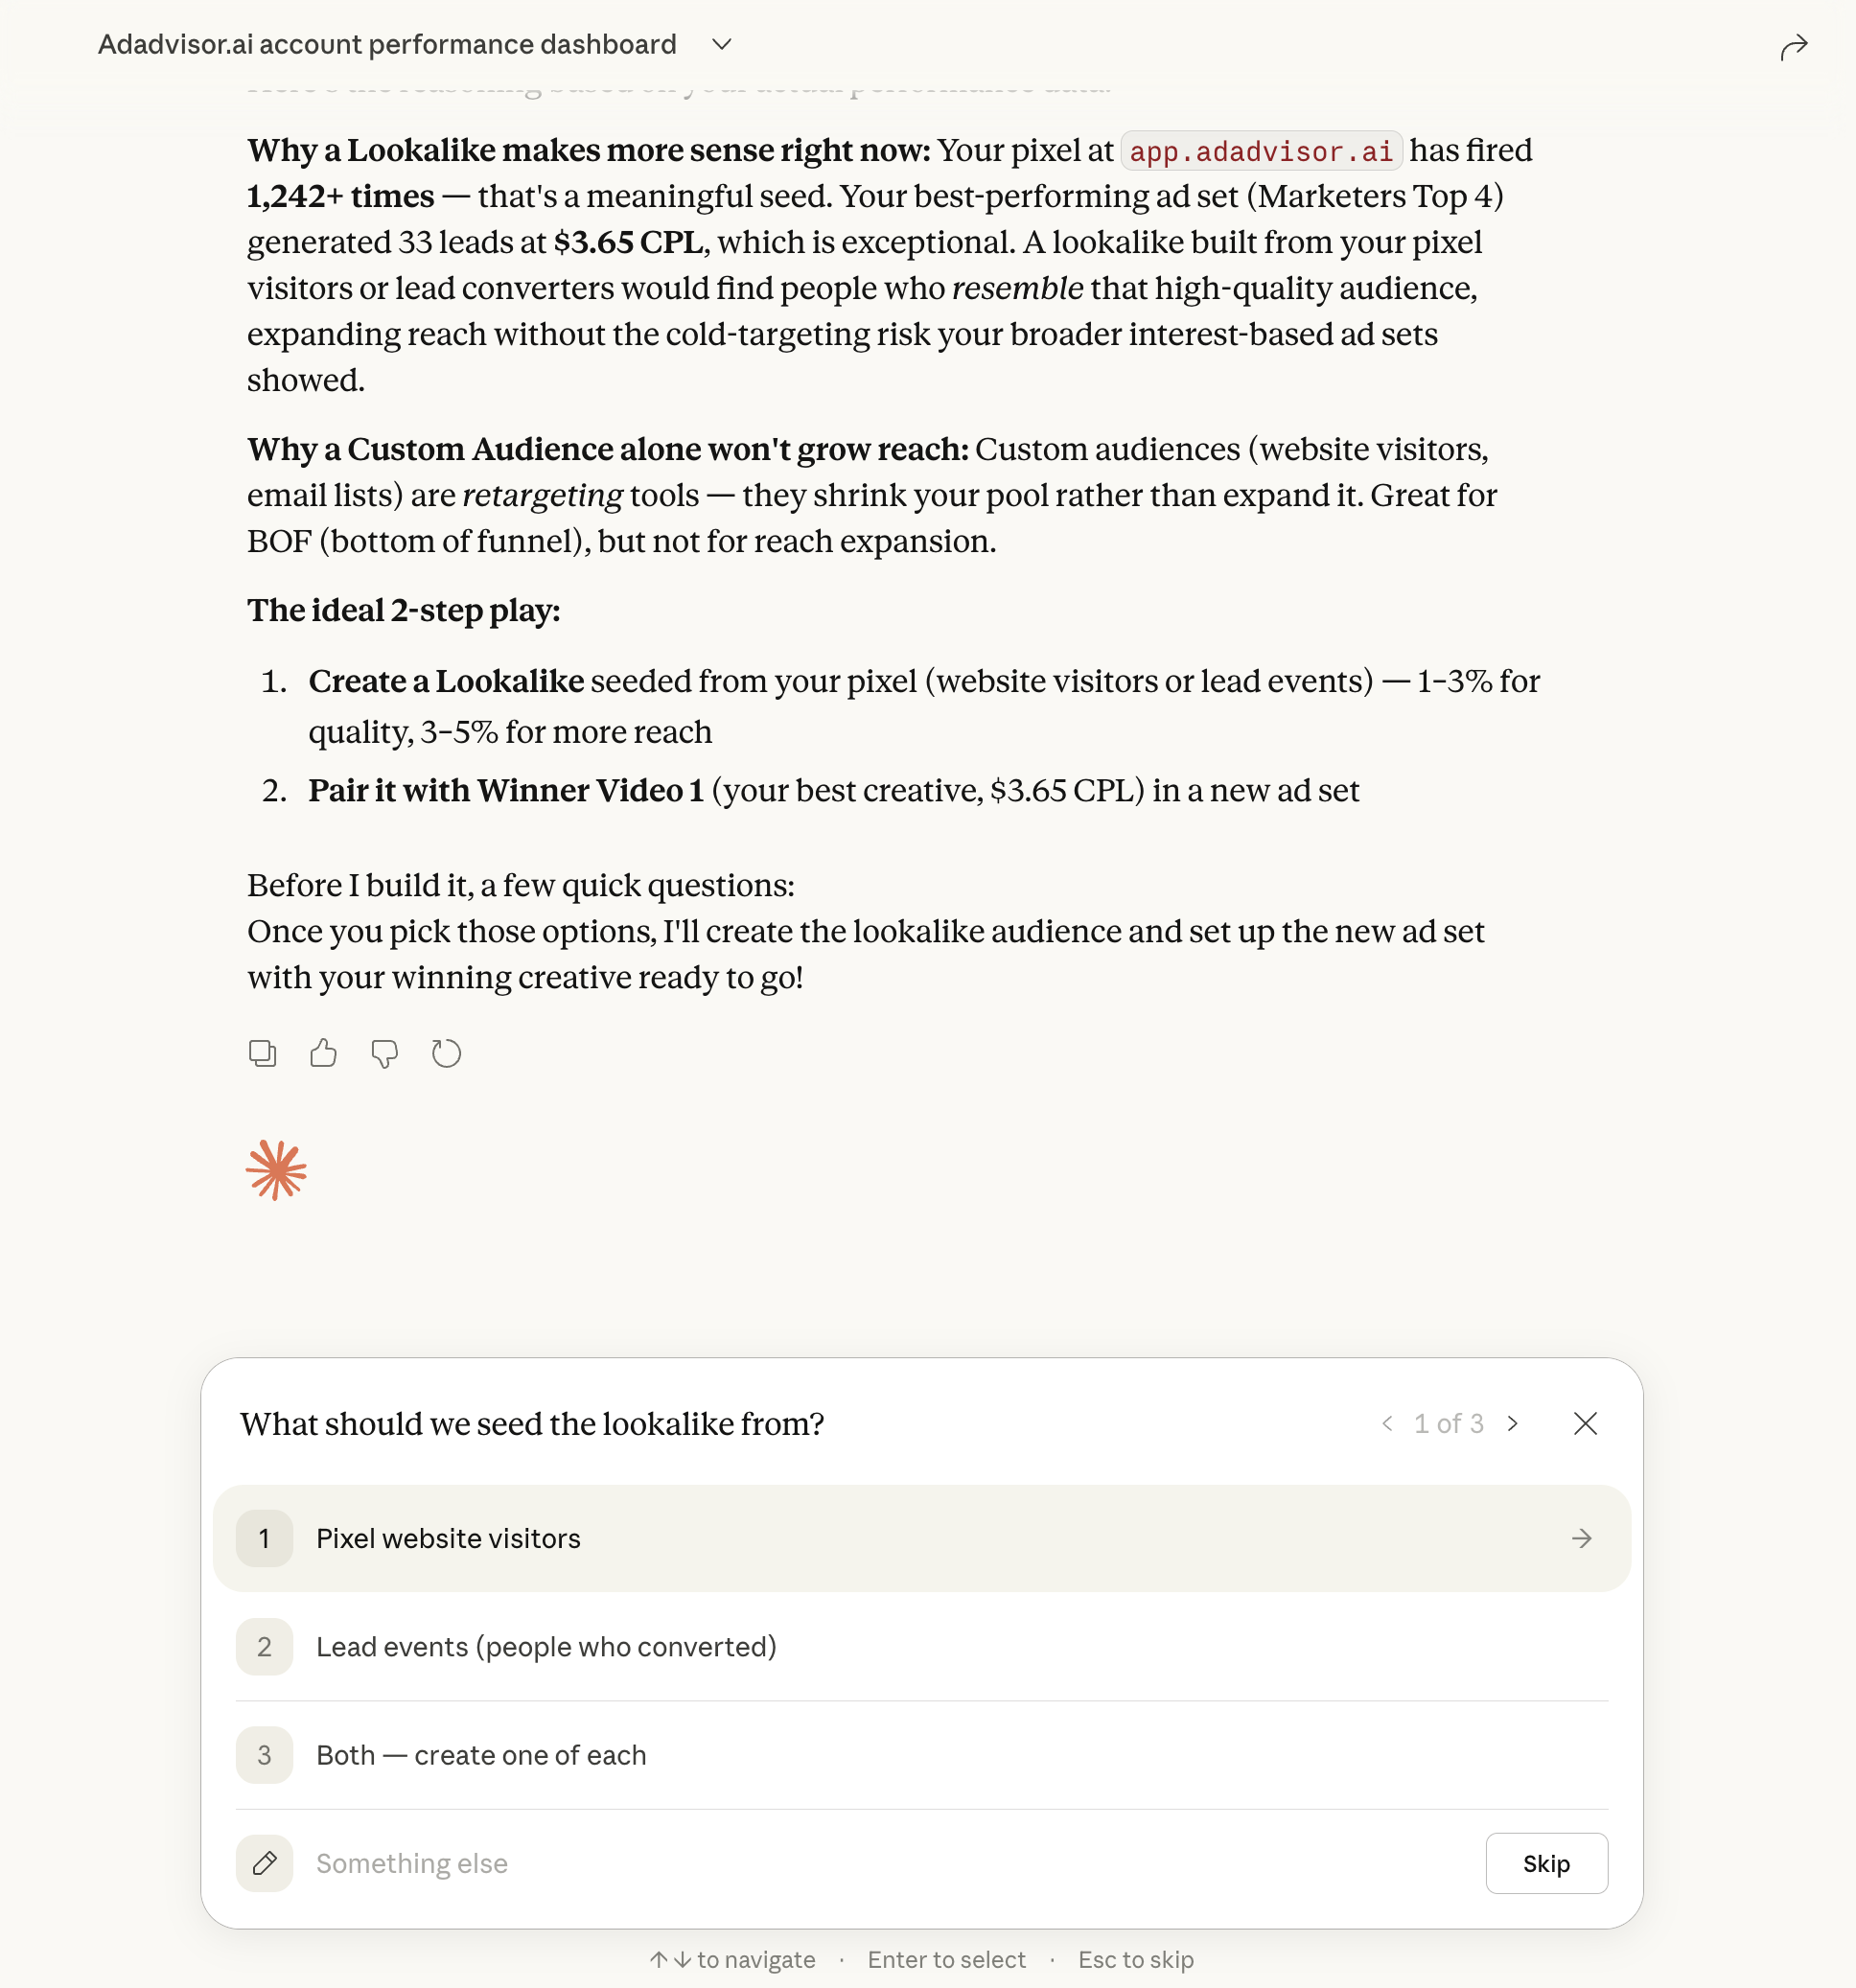Go back with the left chevron
This screenshot has width=1856, height=1988.
[x=1388, y=1424]
